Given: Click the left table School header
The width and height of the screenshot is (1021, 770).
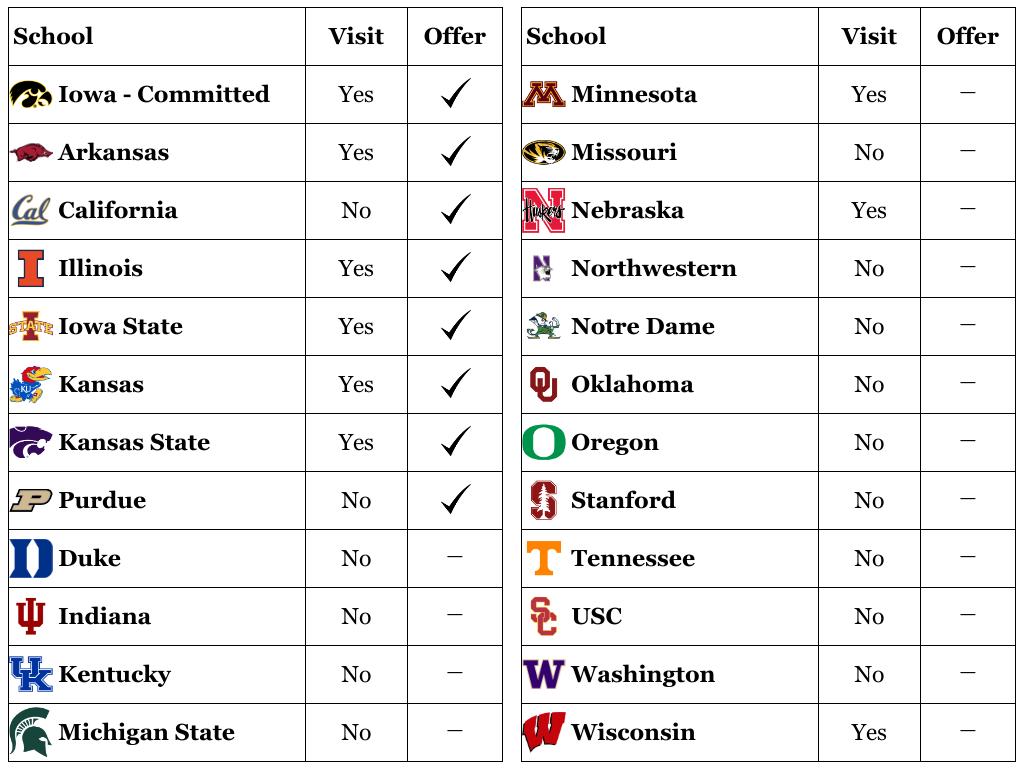Looking at the screenshot, I should pos(53,37).
